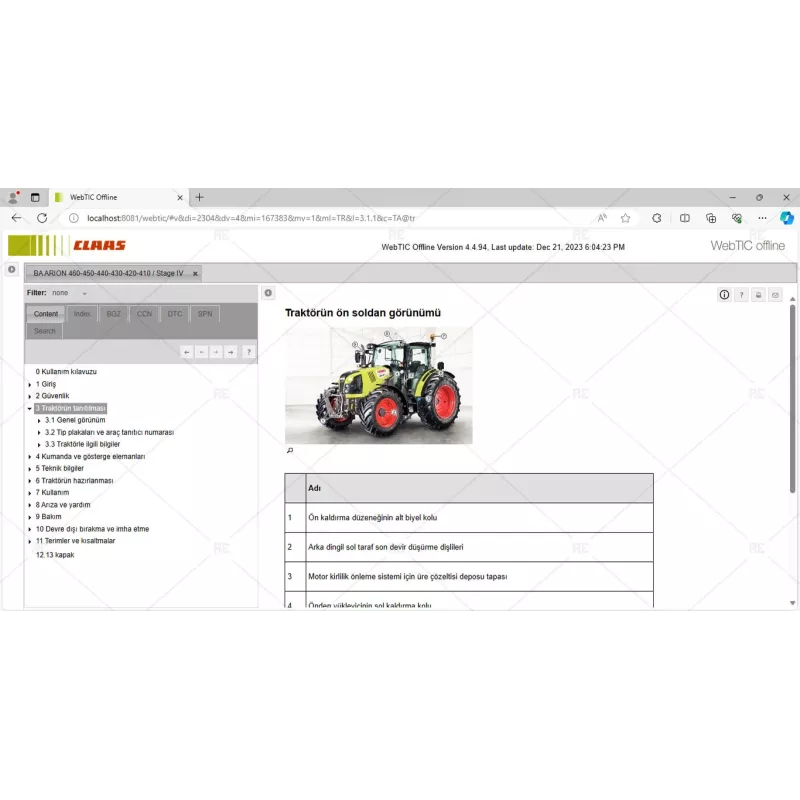The width and height of the screenshot is (800, 800).
Task: Click the browser favorites star icon
Action: (624, 216)
